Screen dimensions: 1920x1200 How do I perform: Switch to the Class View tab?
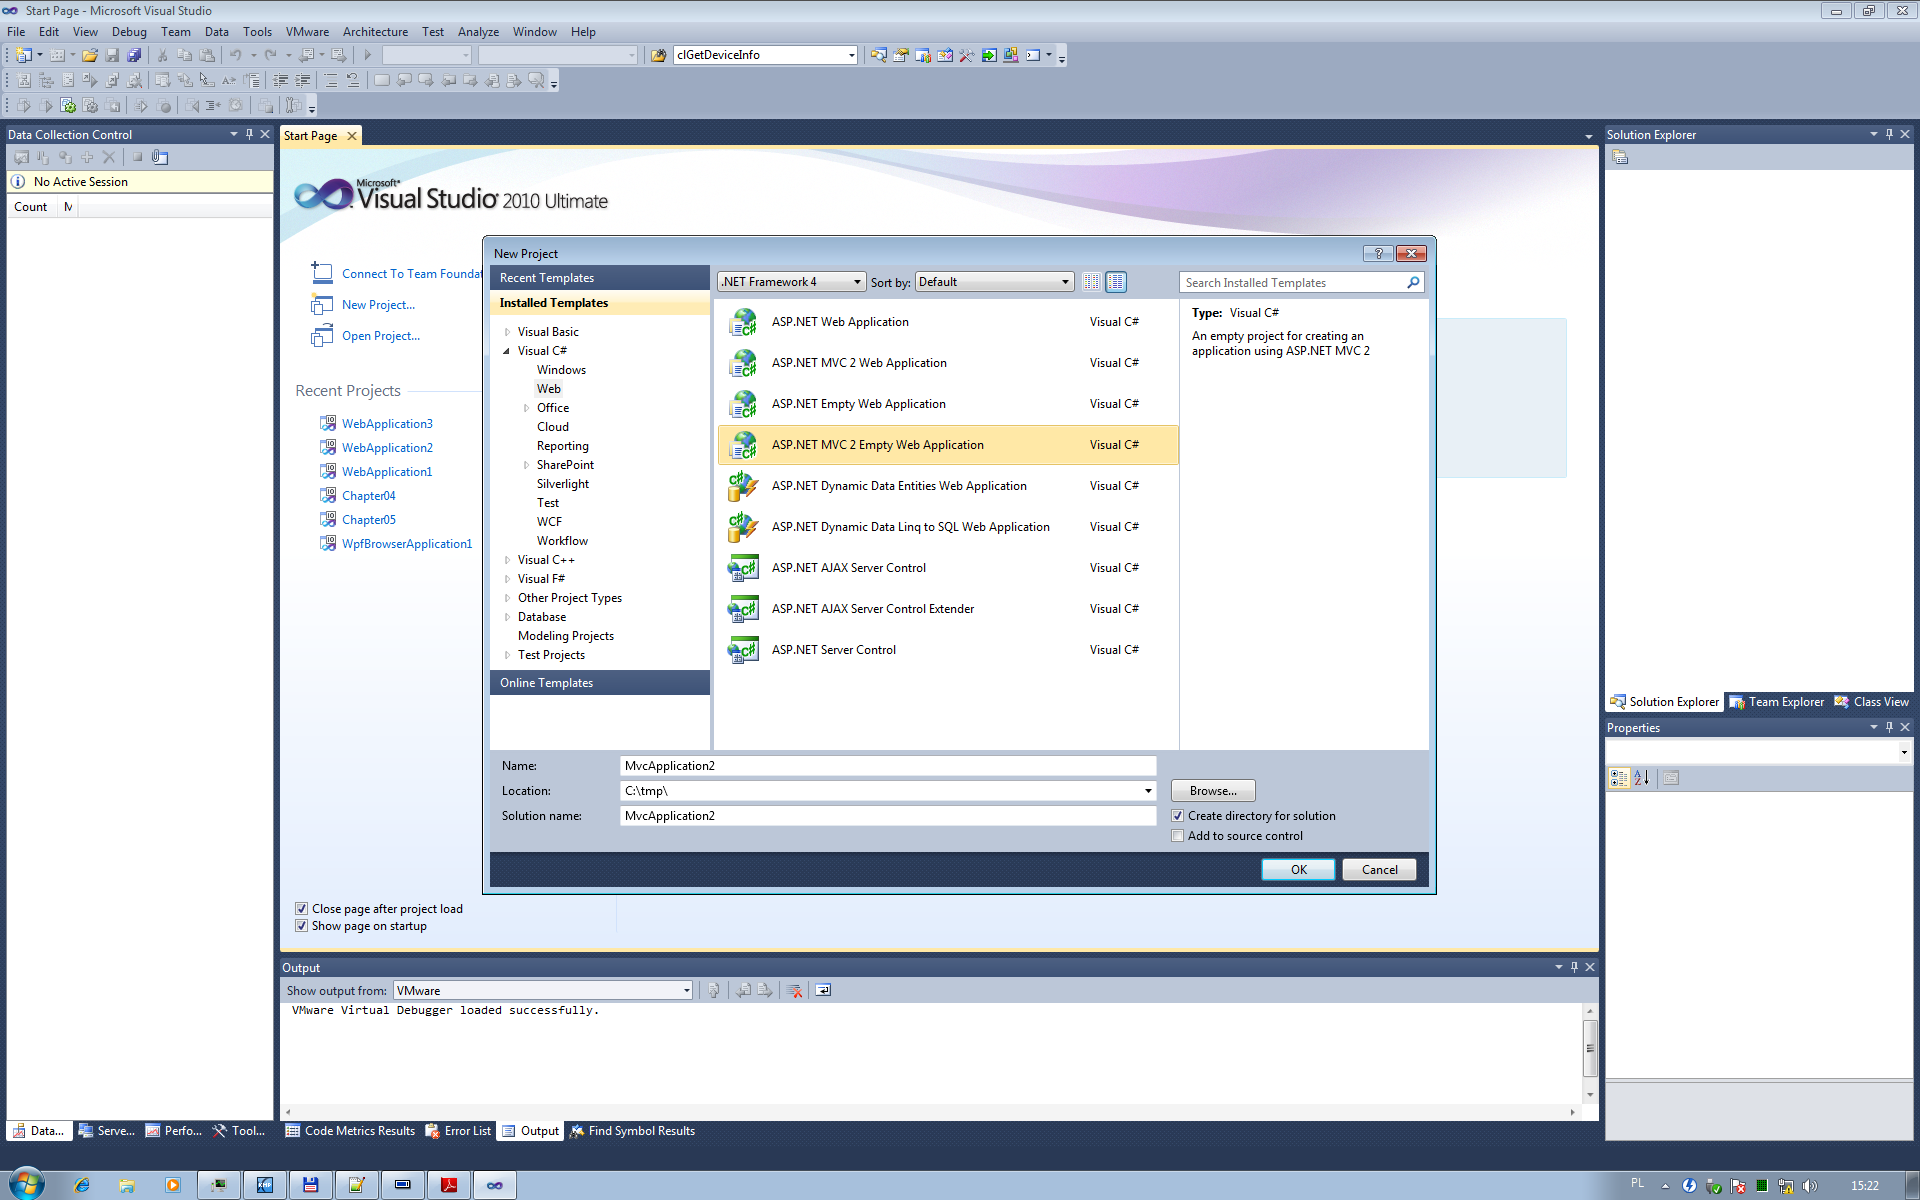click(1871, 702)
